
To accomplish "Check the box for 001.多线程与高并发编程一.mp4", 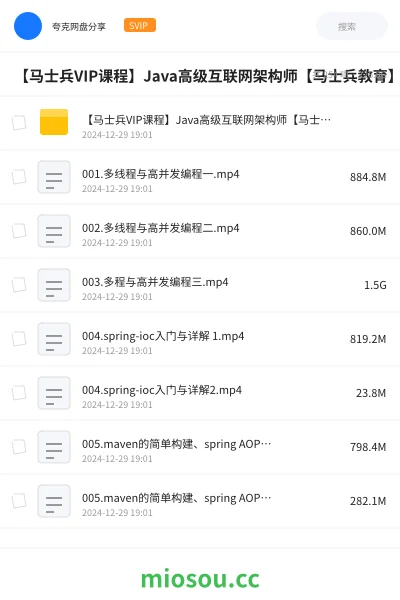I will click(19, 177).
